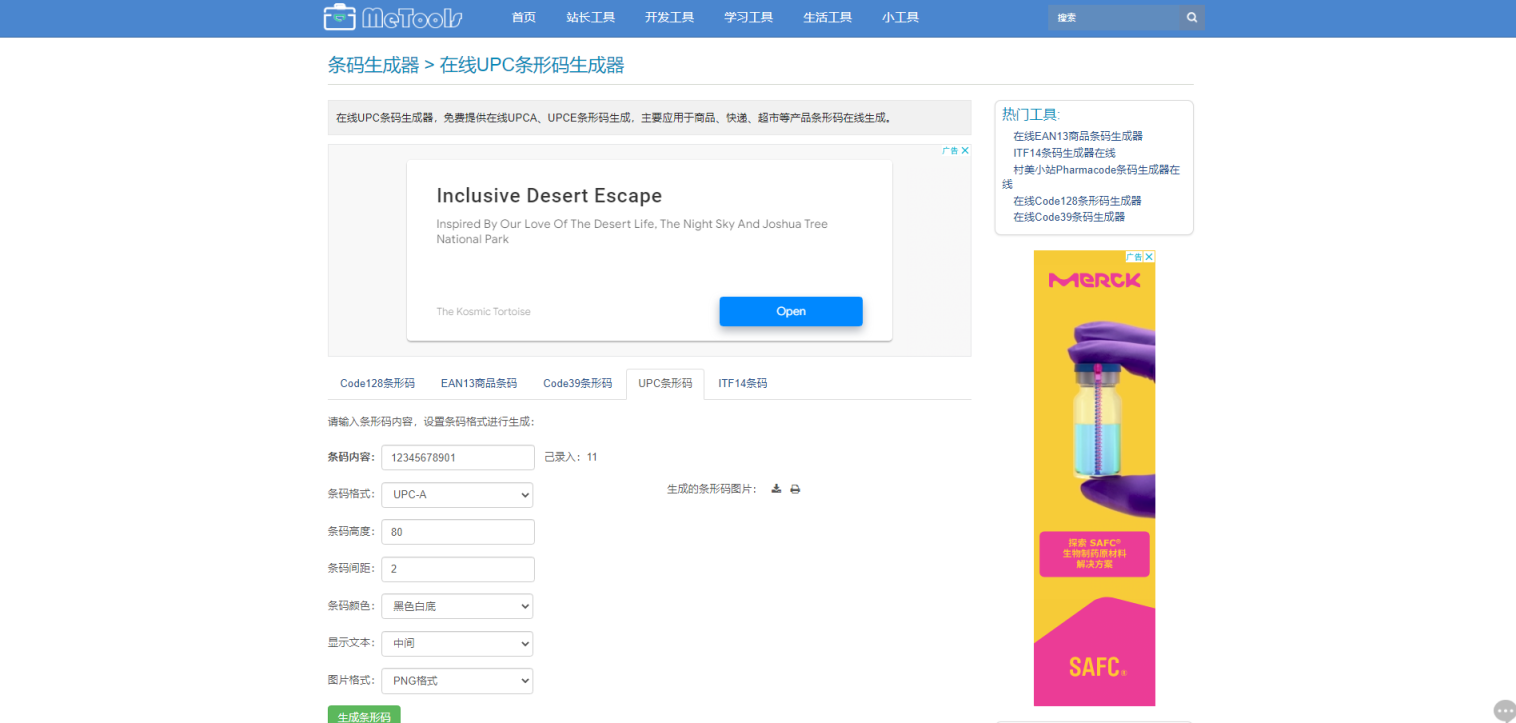
Task: Open the 显示文本 dropdown
Action: (x=457, y=644)
